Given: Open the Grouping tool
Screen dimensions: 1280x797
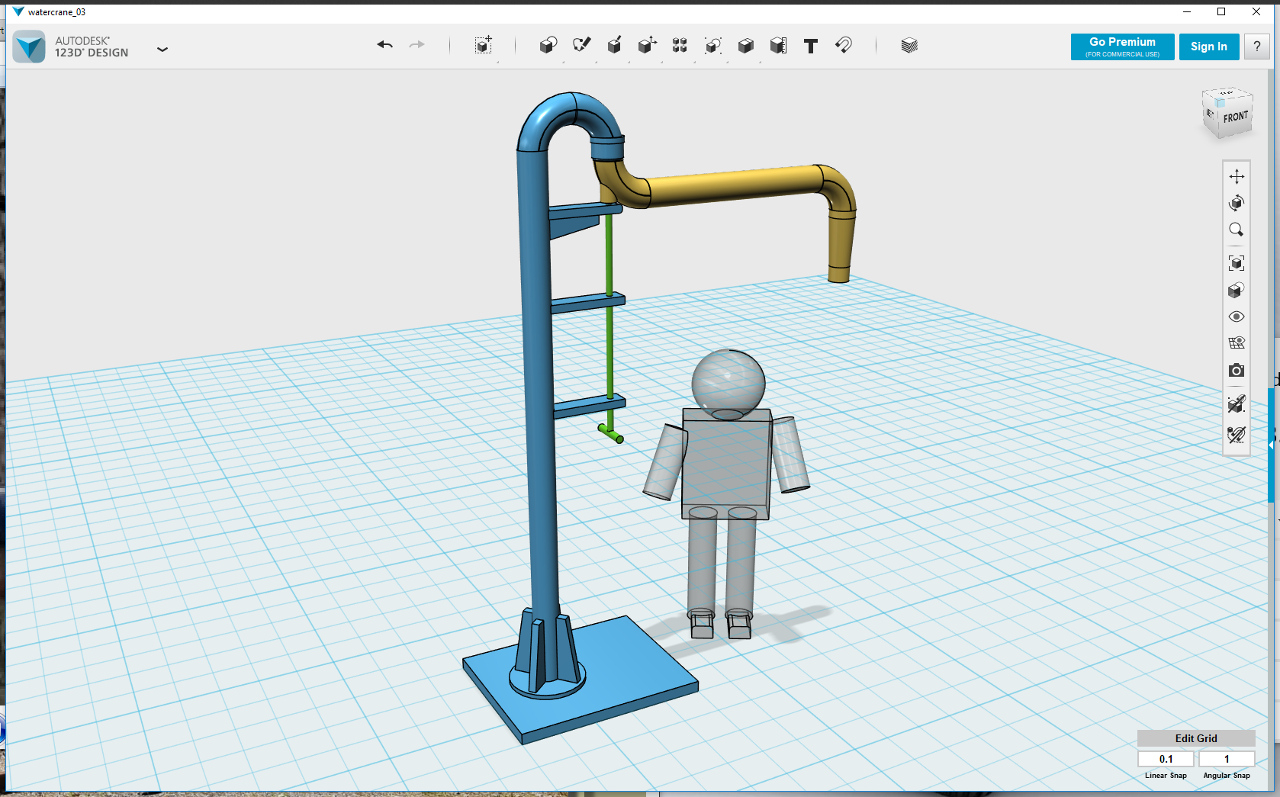Looking at the screenshot, I should pyautogui.click(x=713, y=45).
